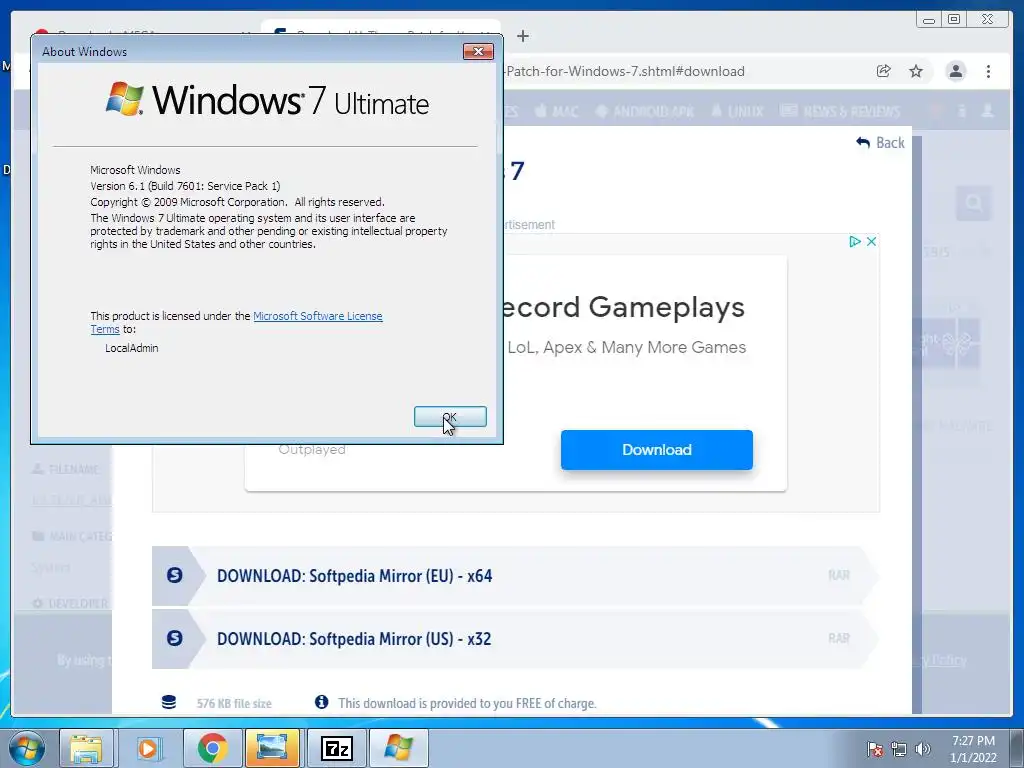Share this page from Chrome's address bar

point(883,71)
